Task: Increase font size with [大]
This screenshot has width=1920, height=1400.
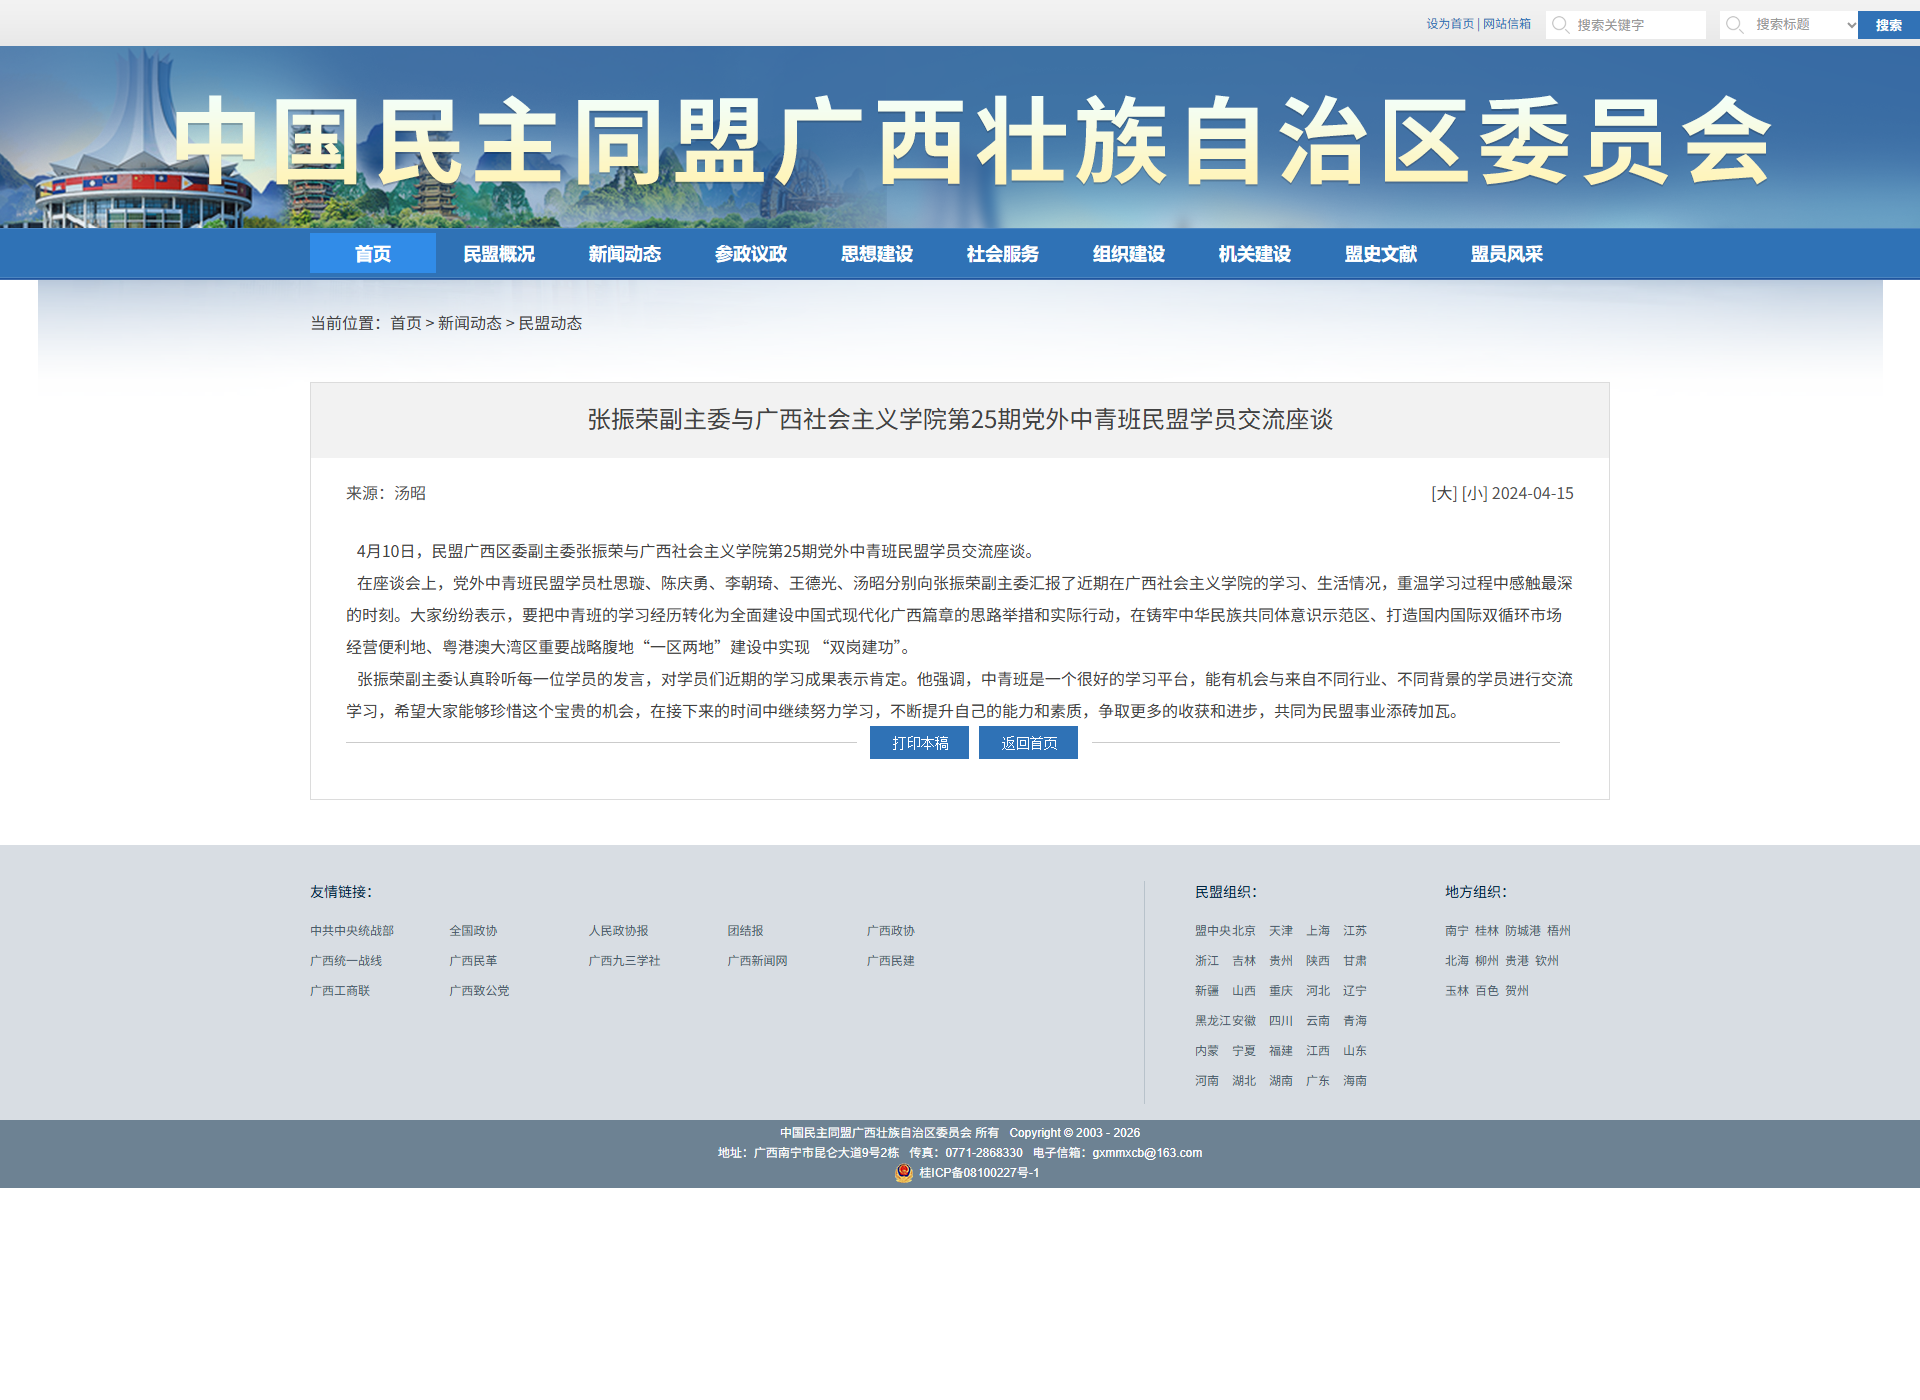Action: pyautogui.click(x=1444, y=493)
